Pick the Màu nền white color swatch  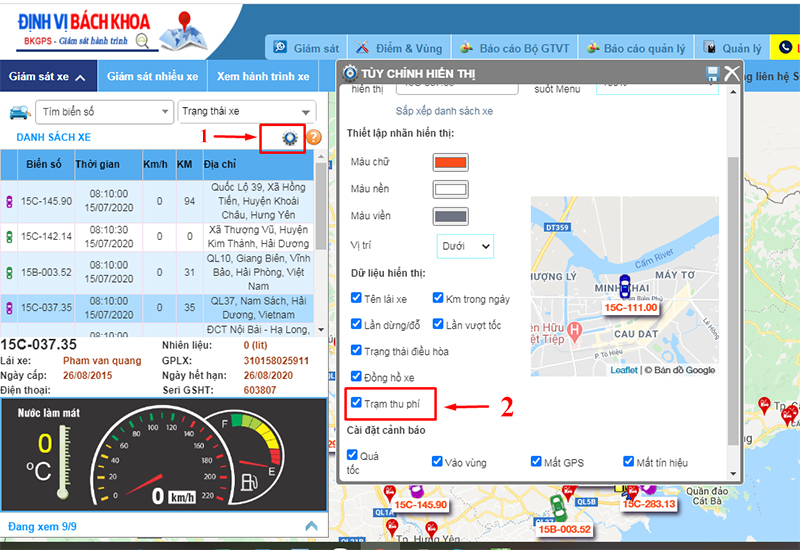coord(451,190)
